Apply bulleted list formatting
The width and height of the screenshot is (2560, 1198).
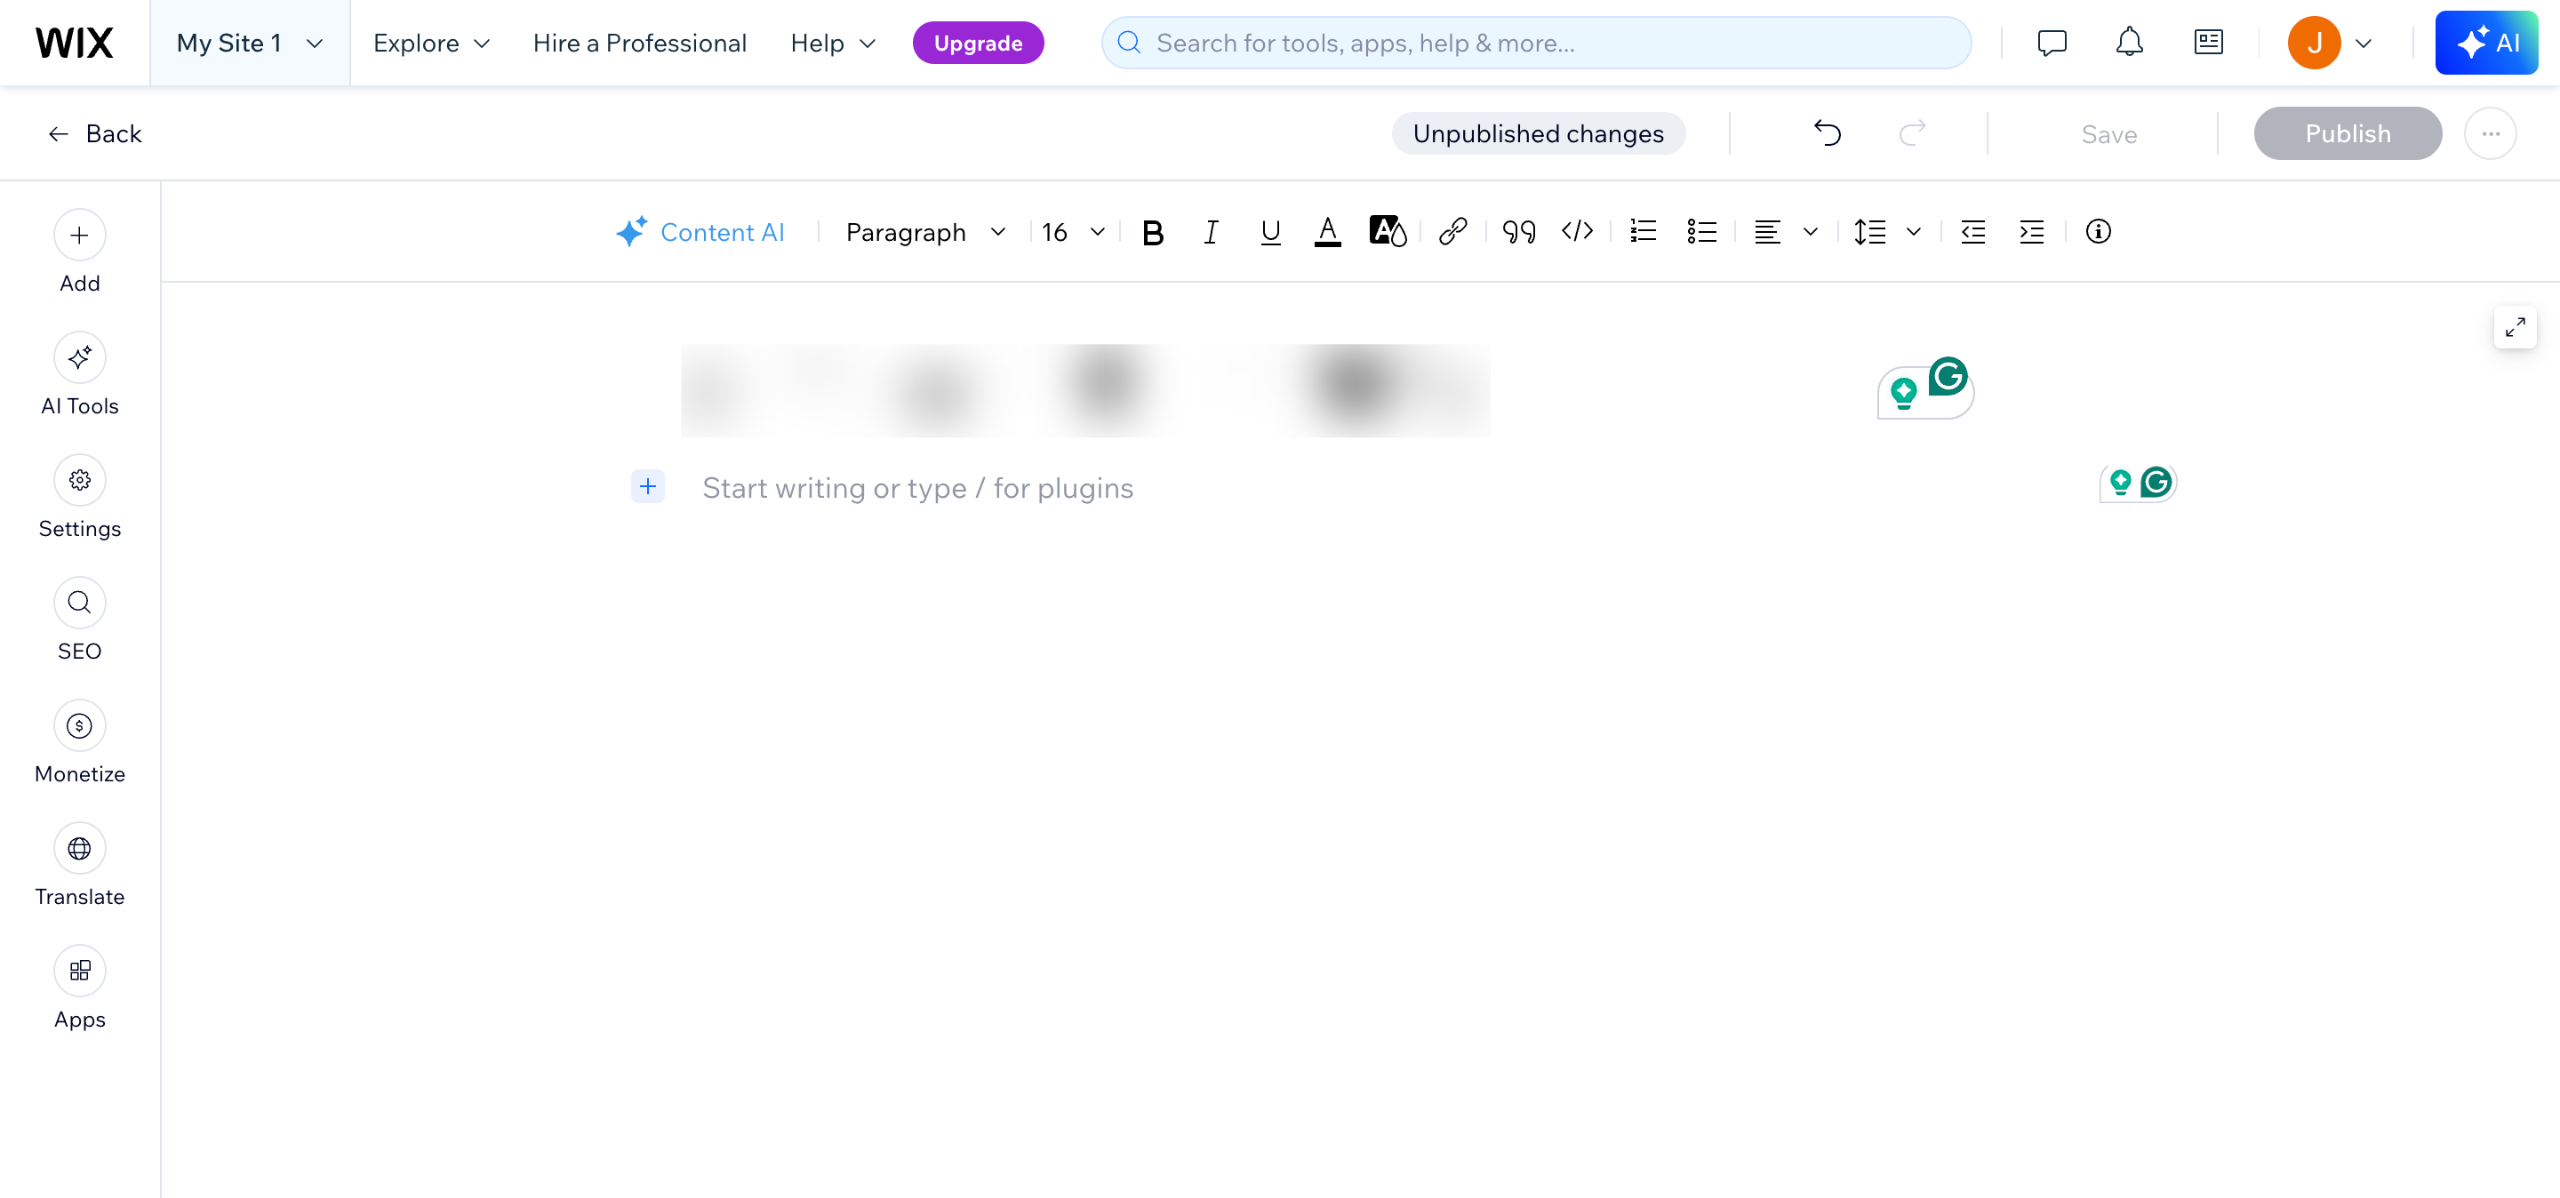tap(1701, 232)
